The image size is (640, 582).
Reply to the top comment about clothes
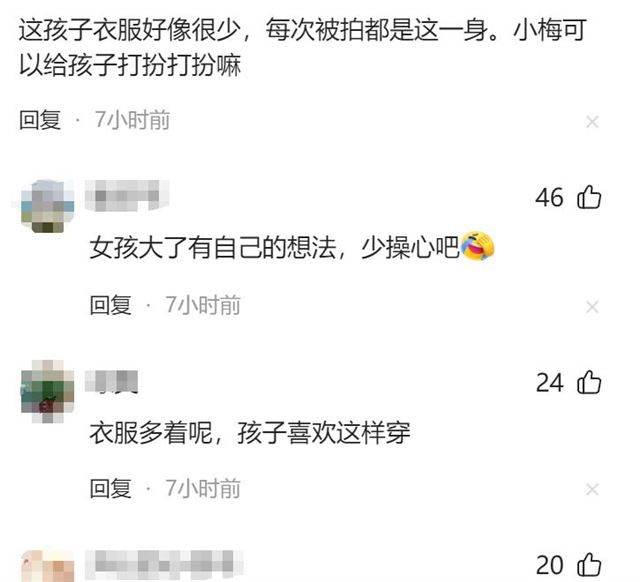coord(40,120)
